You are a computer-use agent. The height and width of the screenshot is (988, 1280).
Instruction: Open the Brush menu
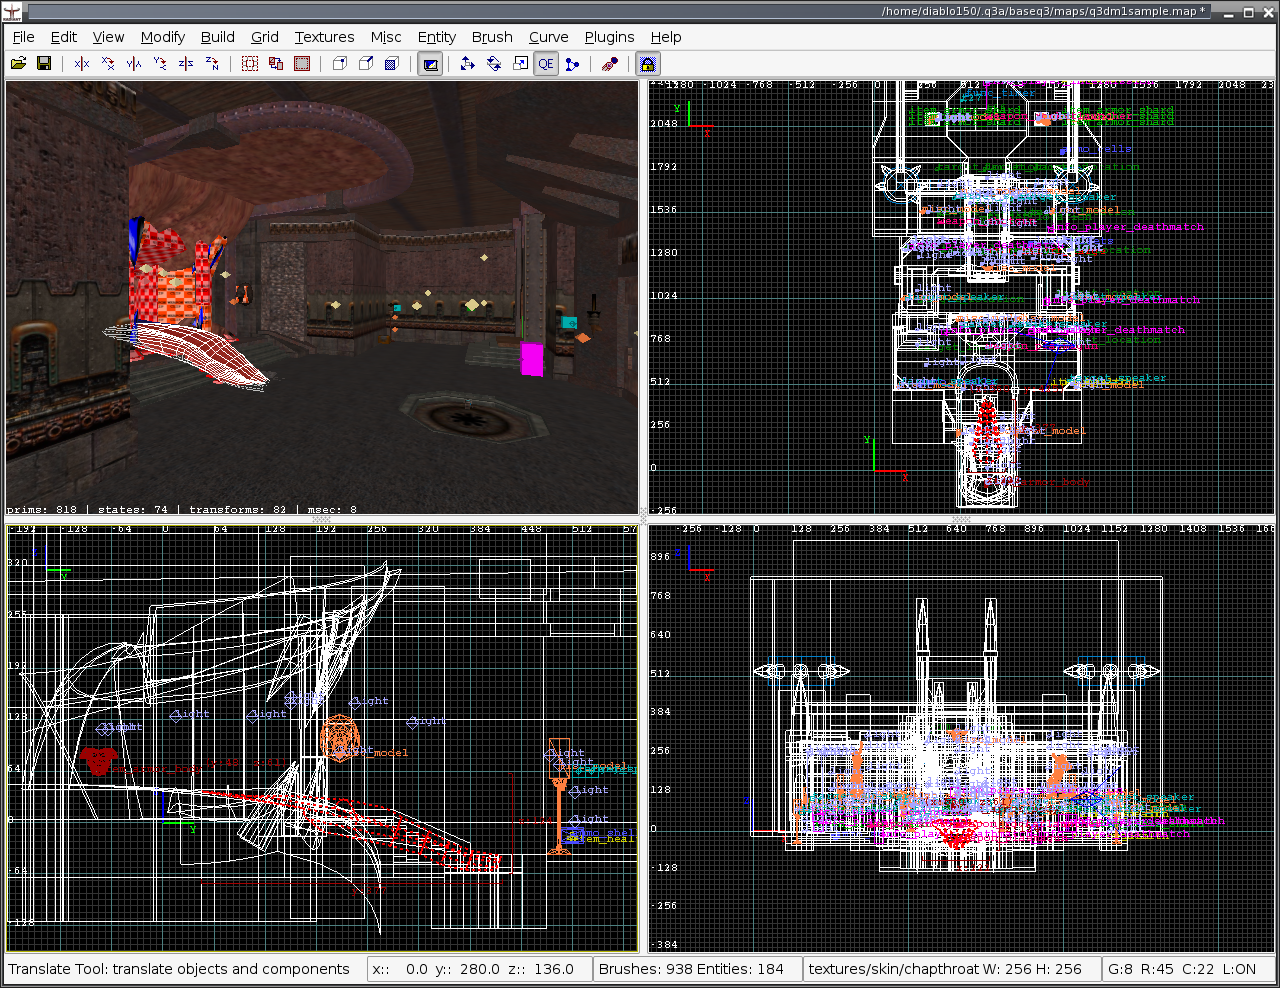pos(492,37)
